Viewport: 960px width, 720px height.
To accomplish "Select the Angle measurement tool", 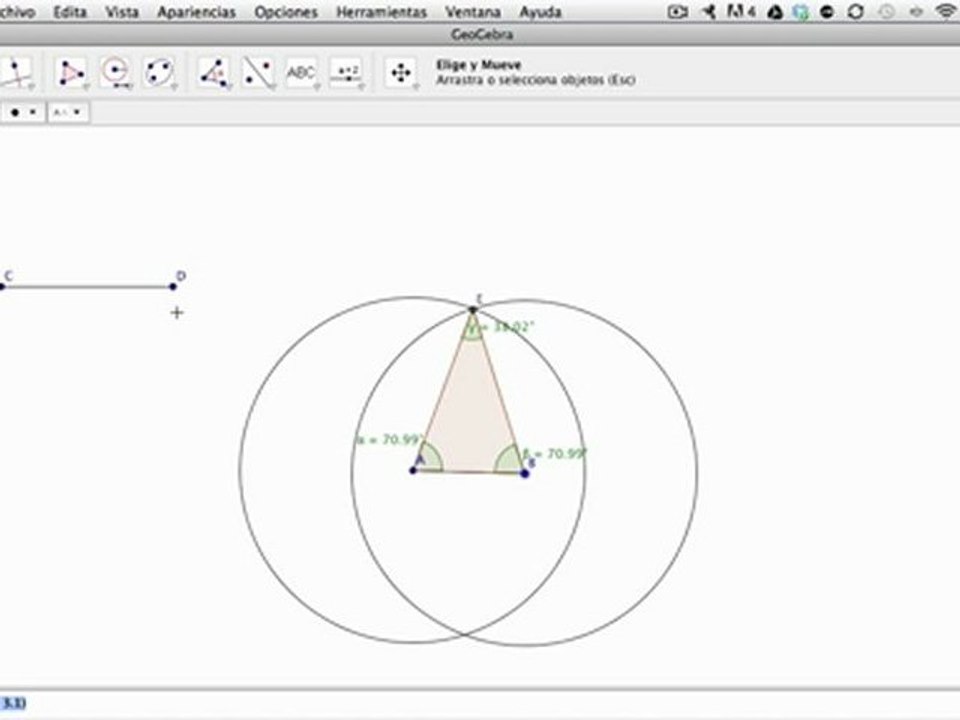I will point(214,72).
